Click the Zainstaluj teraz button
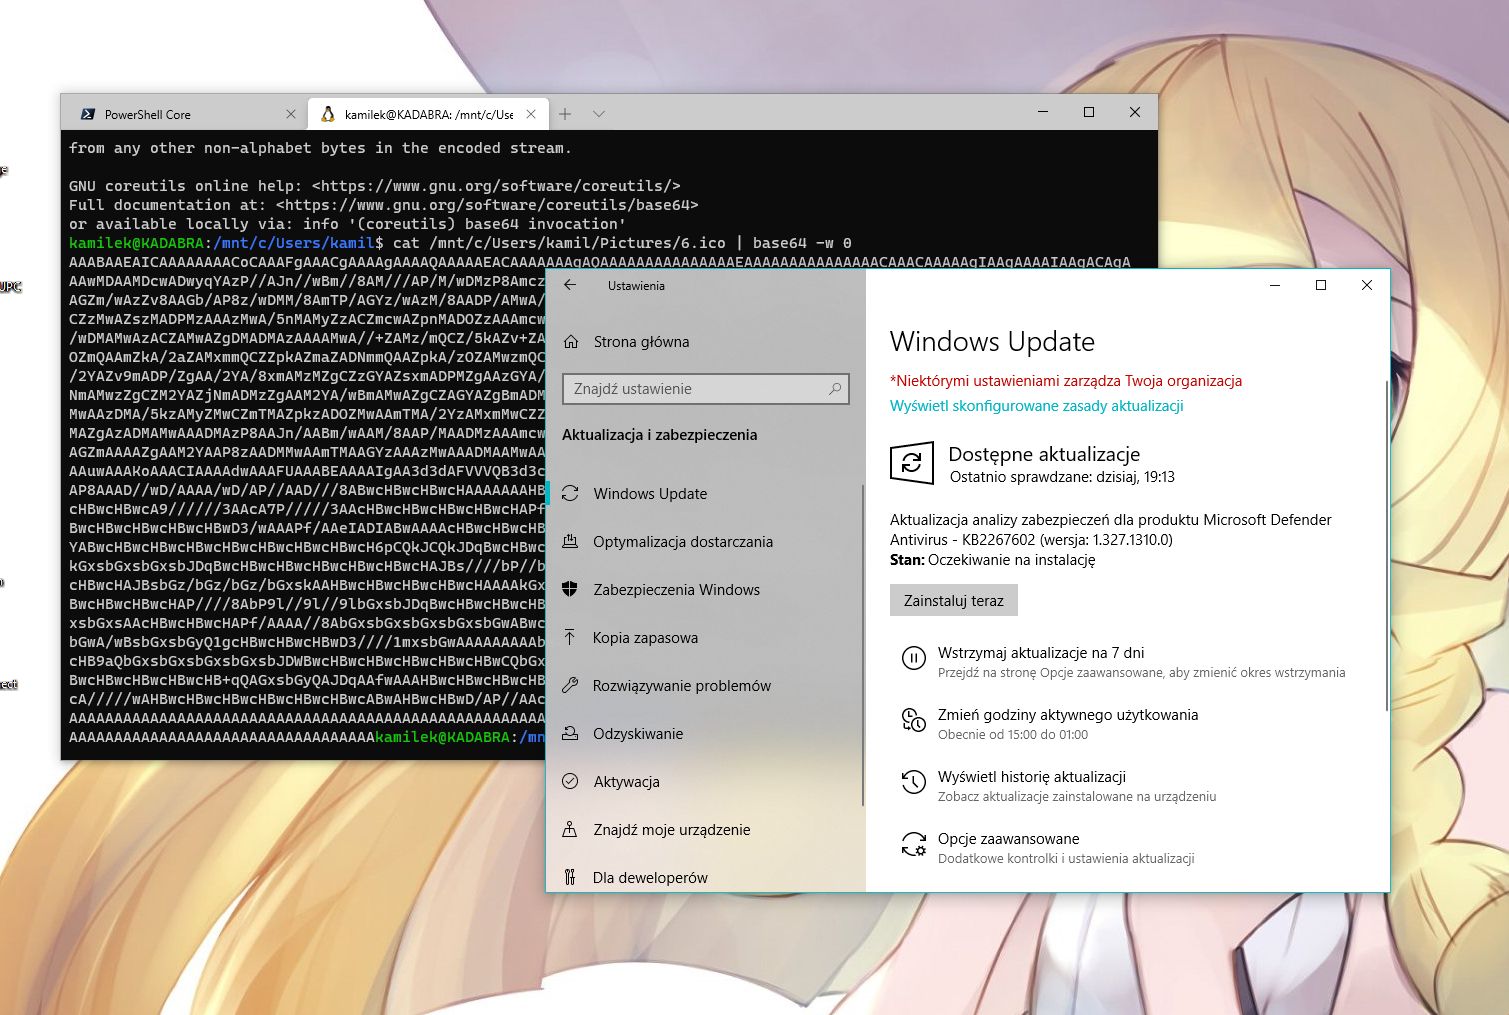 [x=954, y=600]
